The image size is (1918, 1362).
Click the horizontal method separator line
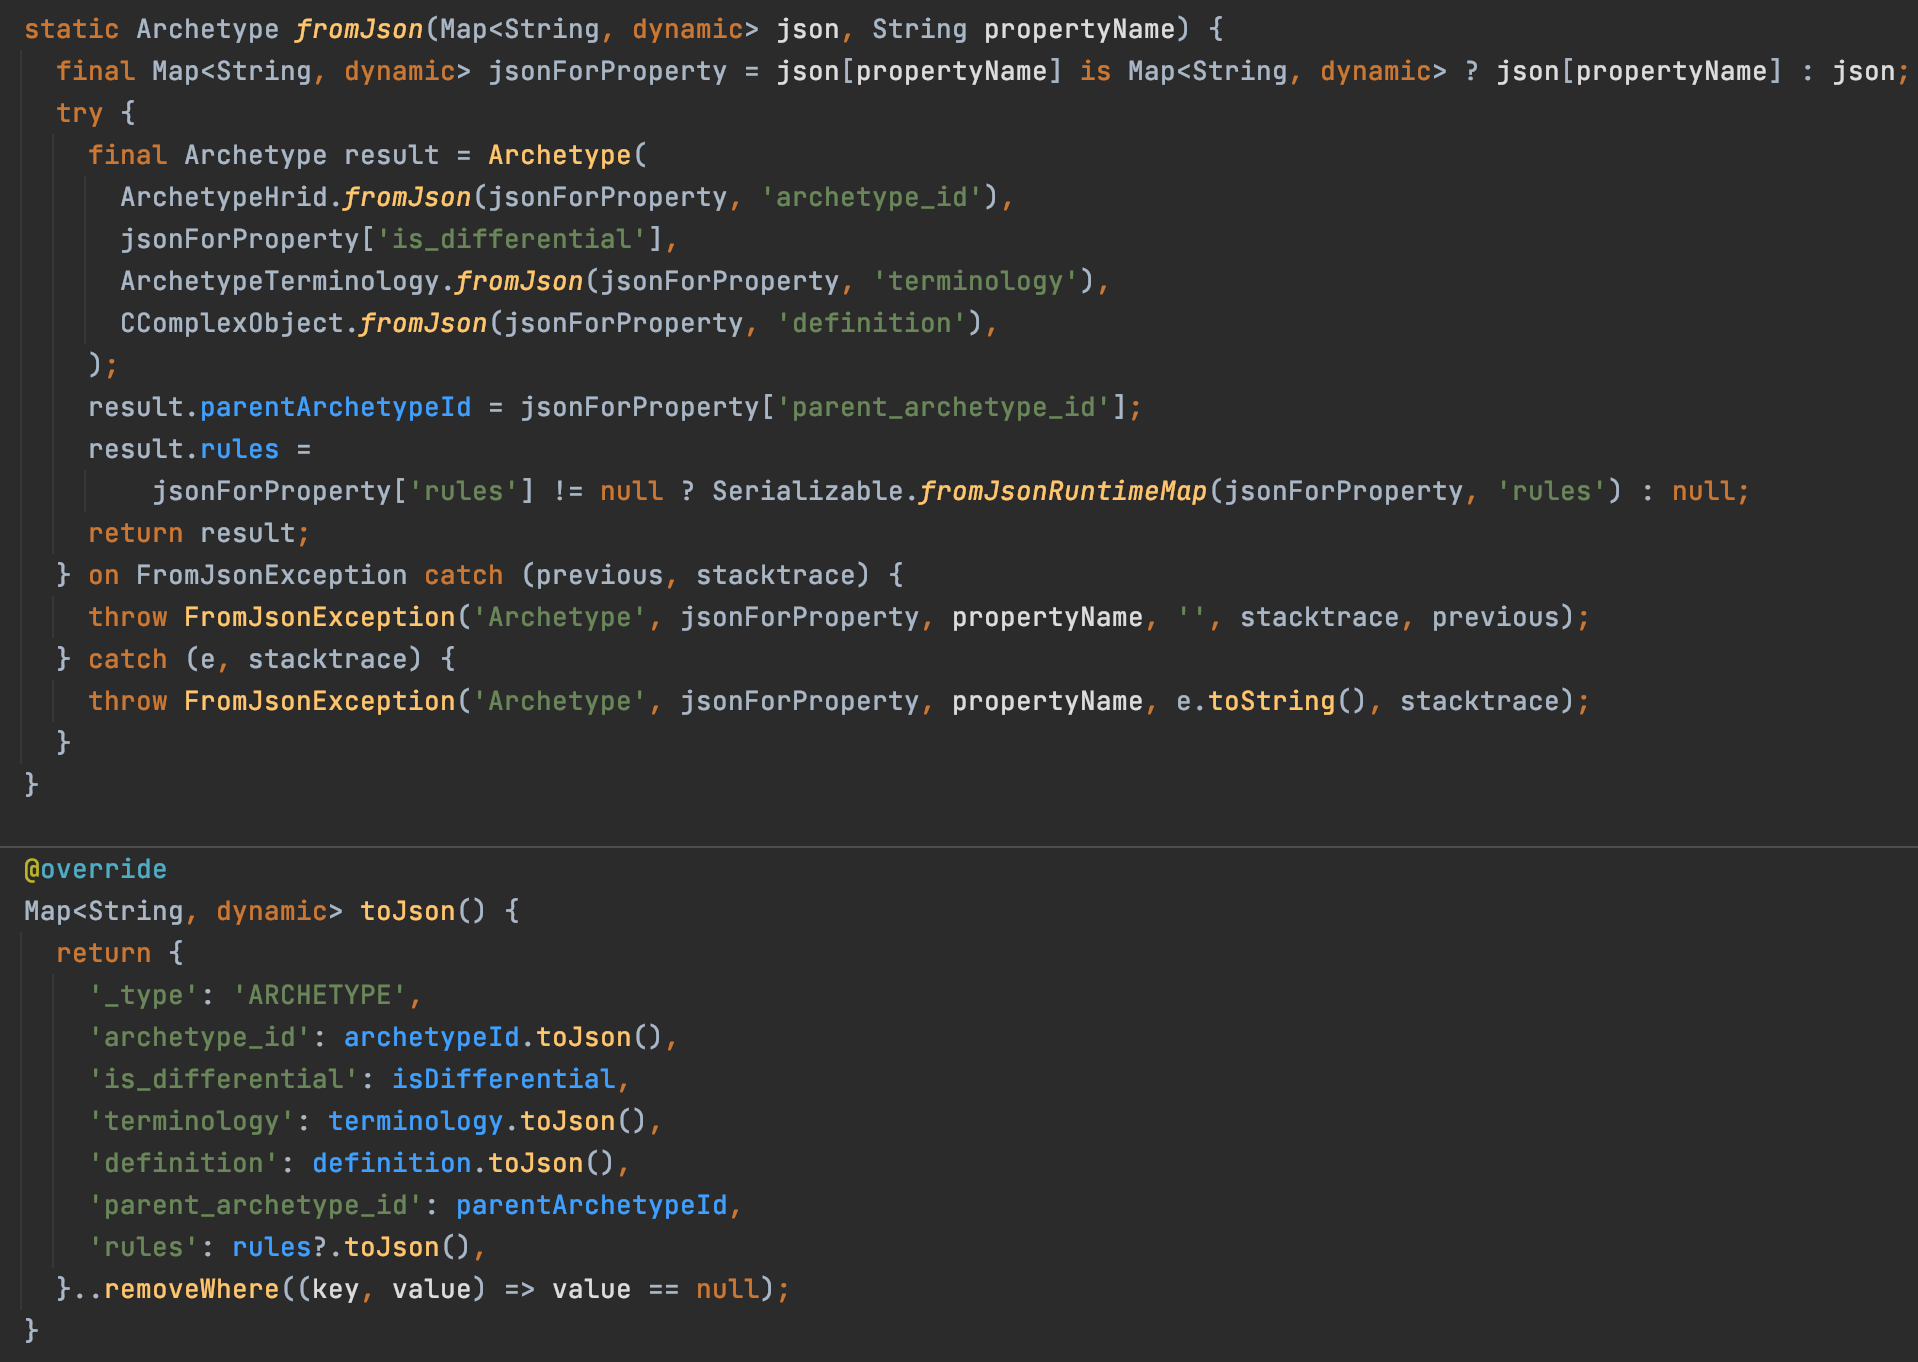click(959, 847)
